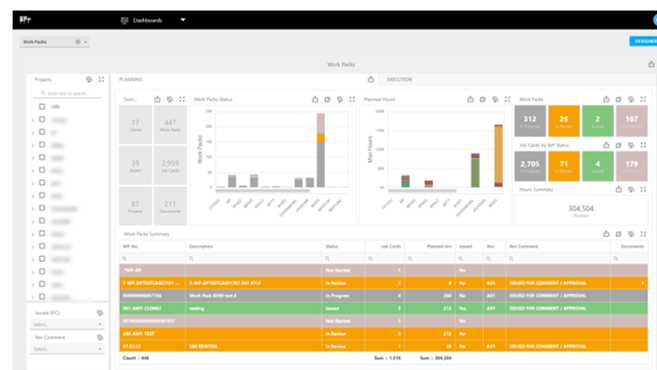Clear filter on Job Cards by WP Status
This screenshot has width=657, height=370.
631,145
